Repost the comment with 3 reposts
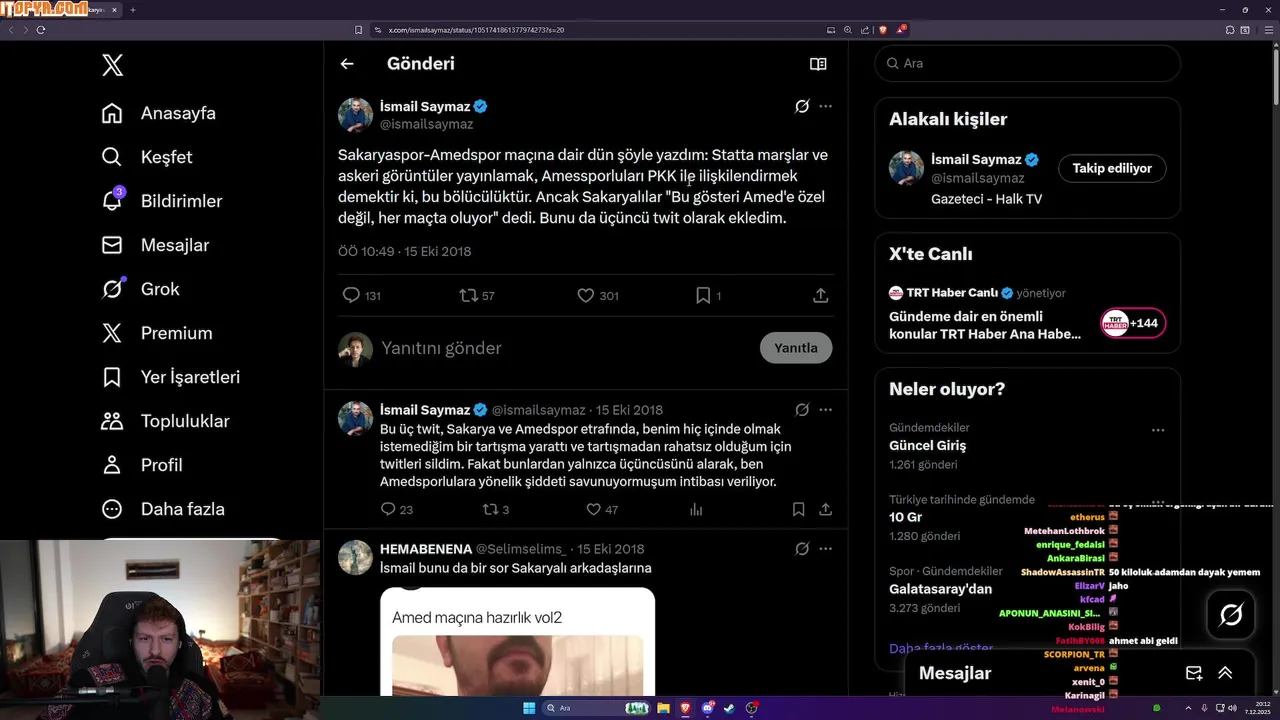 (496, 510)
